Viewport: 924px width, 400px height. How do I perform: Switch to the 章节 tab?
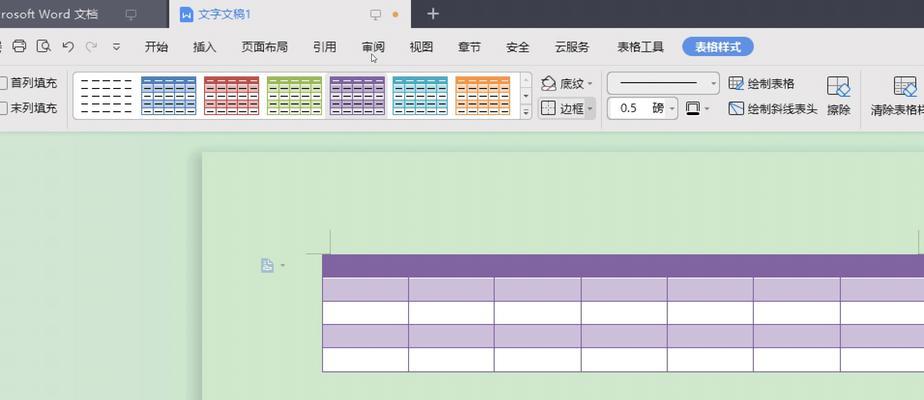469,47
